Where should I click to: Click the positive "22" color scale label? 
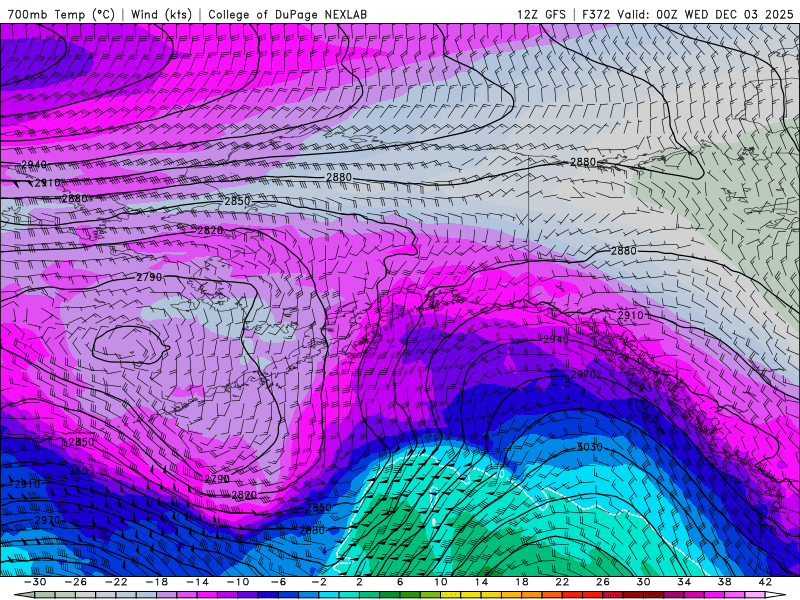(562, 582)
